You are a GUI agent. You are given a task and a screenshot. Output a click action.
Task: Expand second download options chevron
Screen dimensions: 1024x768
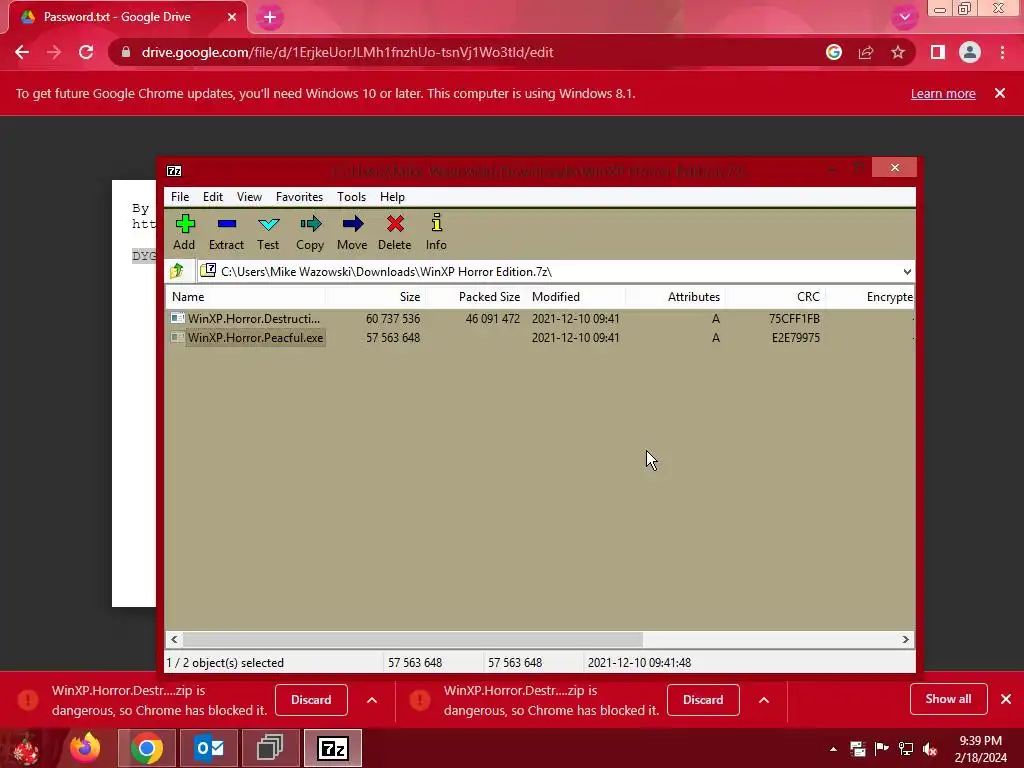(763, 700)
